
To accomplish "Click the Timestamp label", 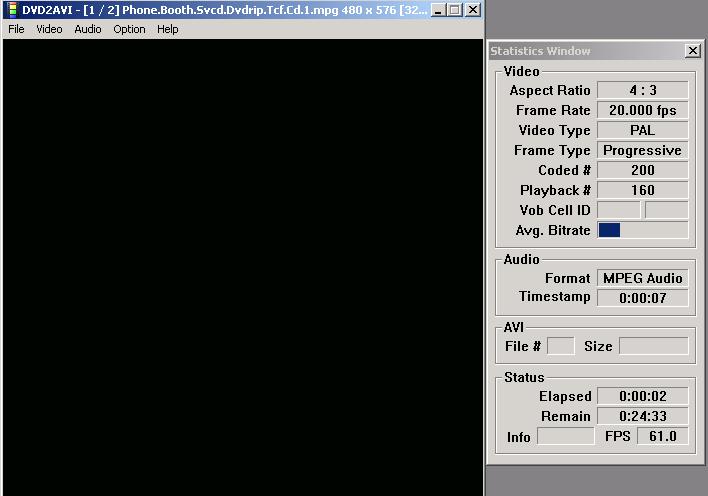I will tap(554, 296).
